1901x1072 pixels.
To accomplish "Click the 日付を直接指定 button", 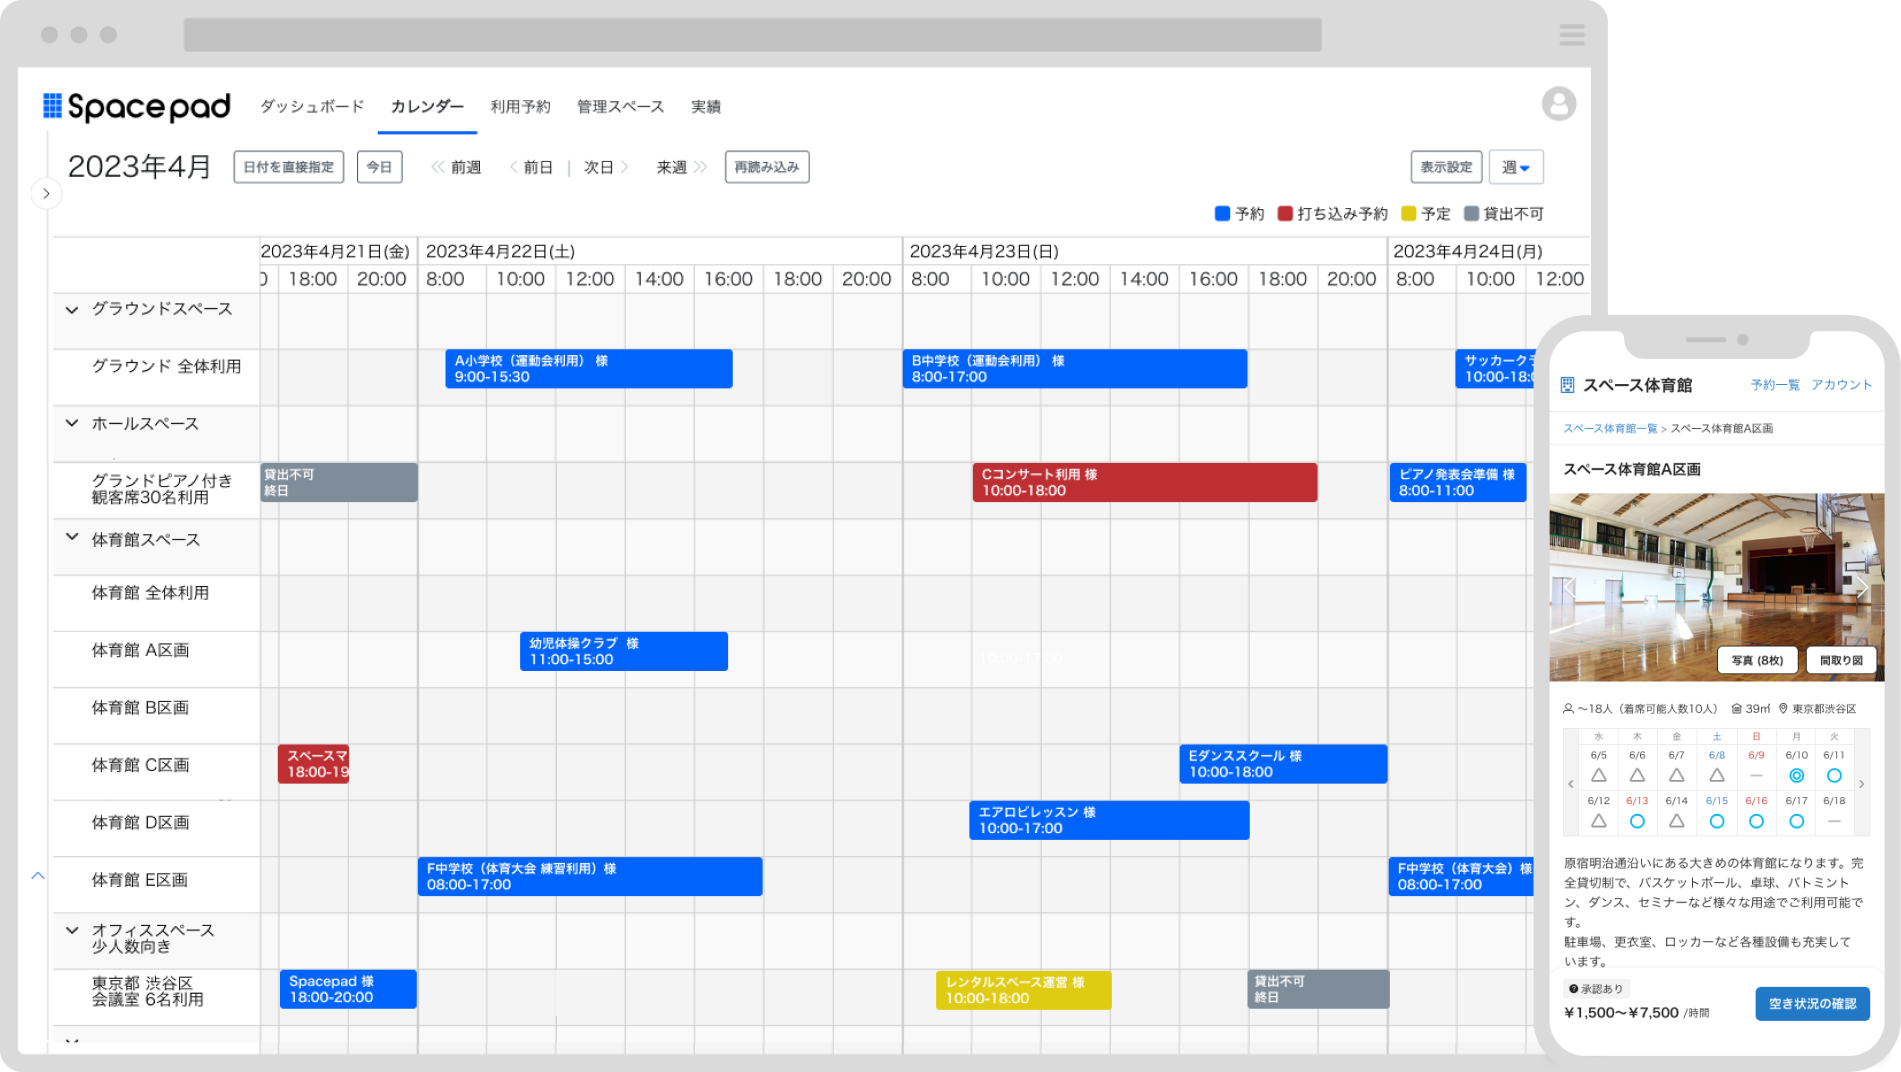I will pos(289,167).
